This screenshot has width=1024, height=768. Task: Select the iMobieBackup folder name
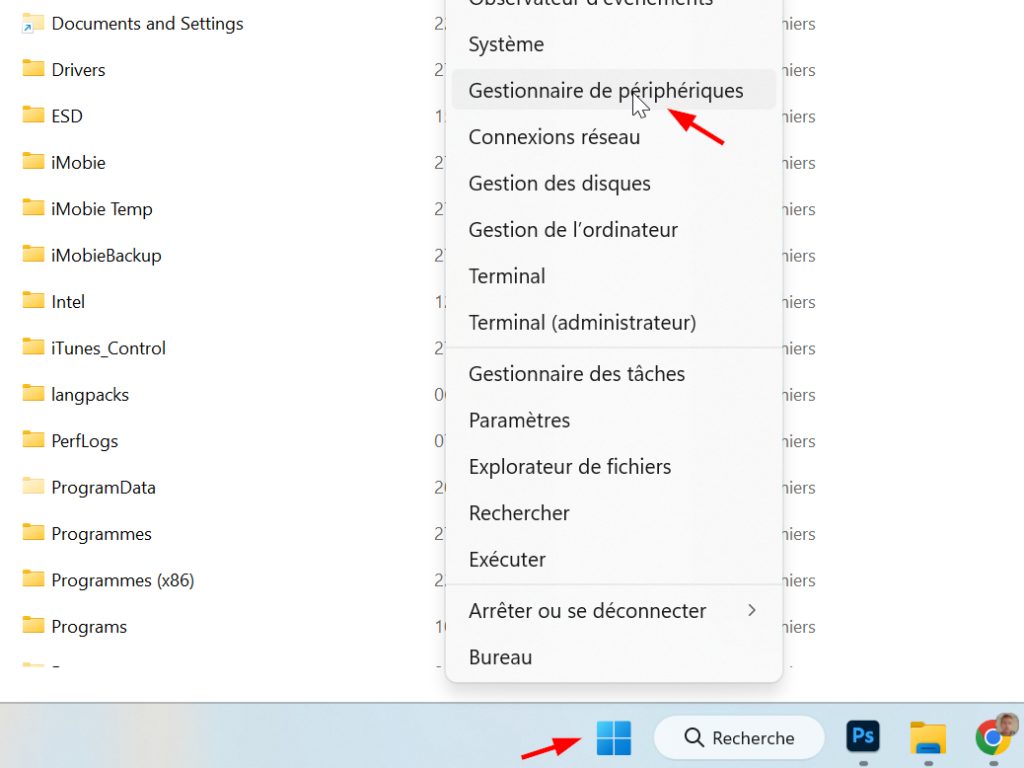pyautogui.click(x=106, y=255)
